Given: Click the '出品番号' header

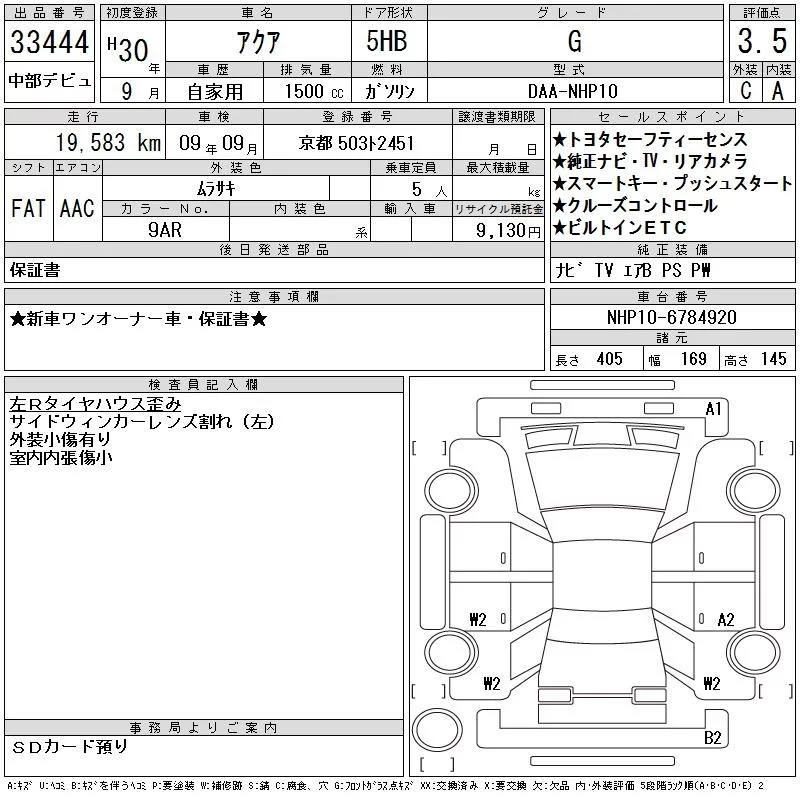Looking at the screenshot, I should click(x=49, y=12).
